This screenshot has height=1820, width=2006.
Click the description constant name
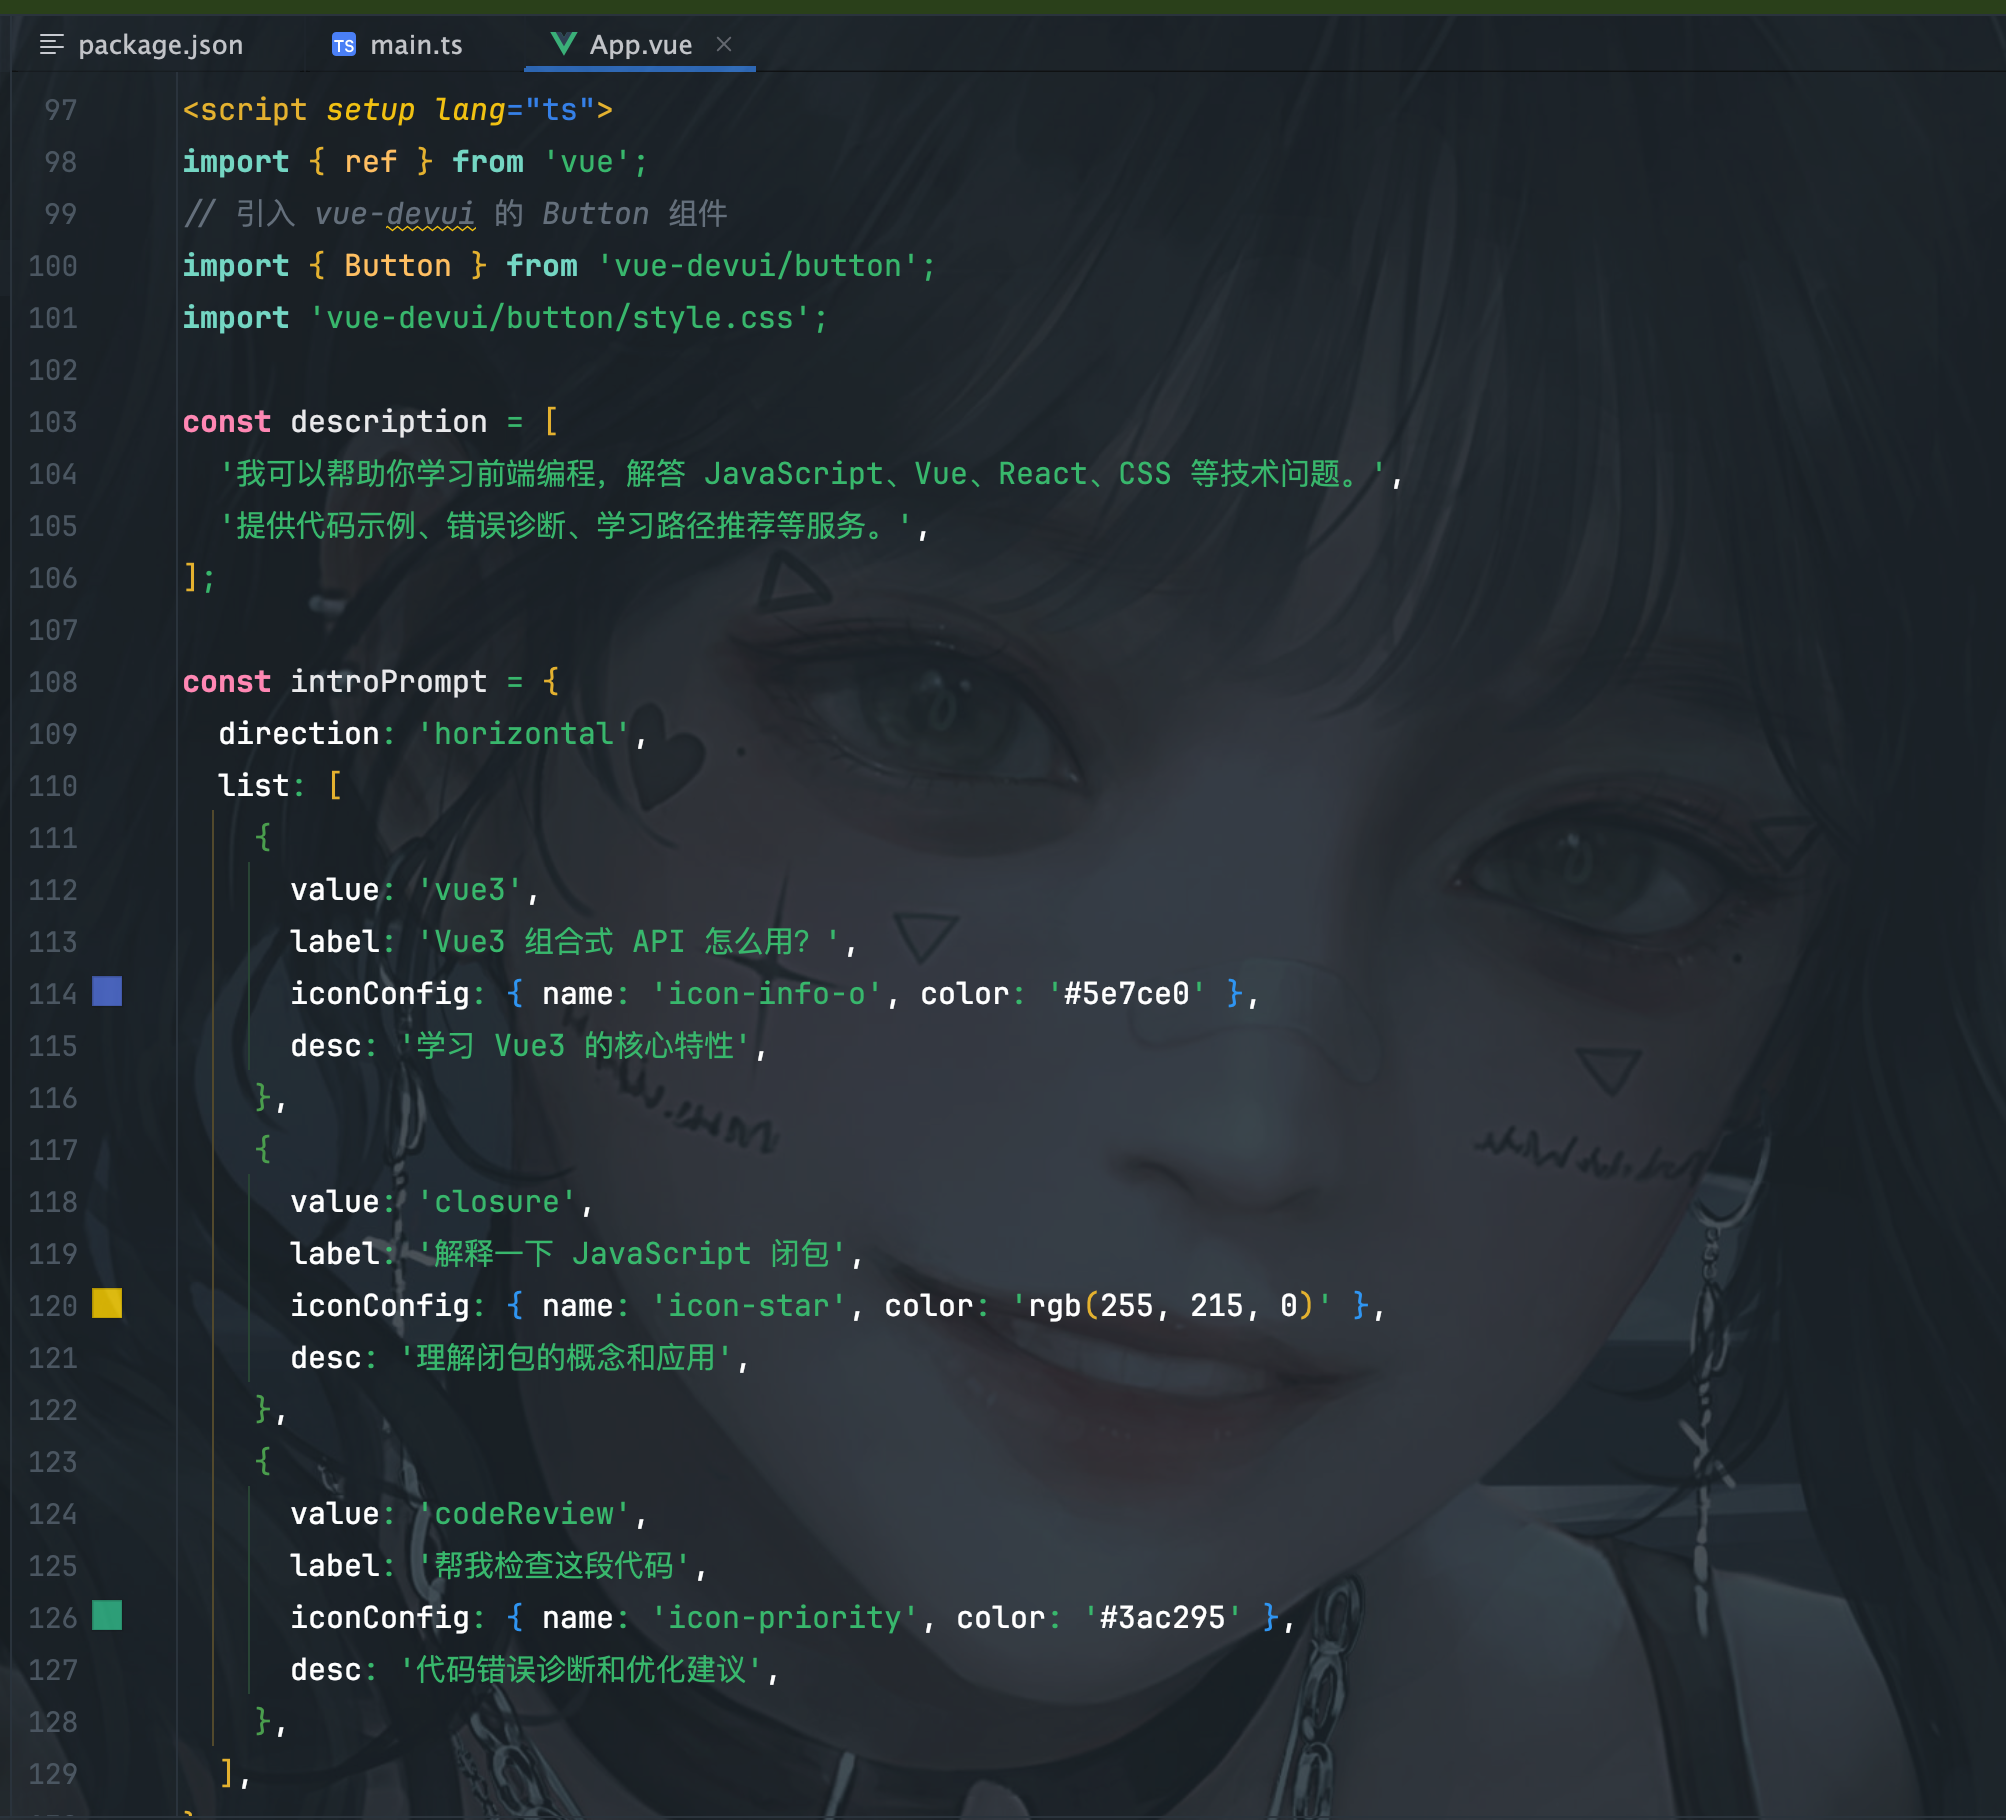(x=388, y=422)
